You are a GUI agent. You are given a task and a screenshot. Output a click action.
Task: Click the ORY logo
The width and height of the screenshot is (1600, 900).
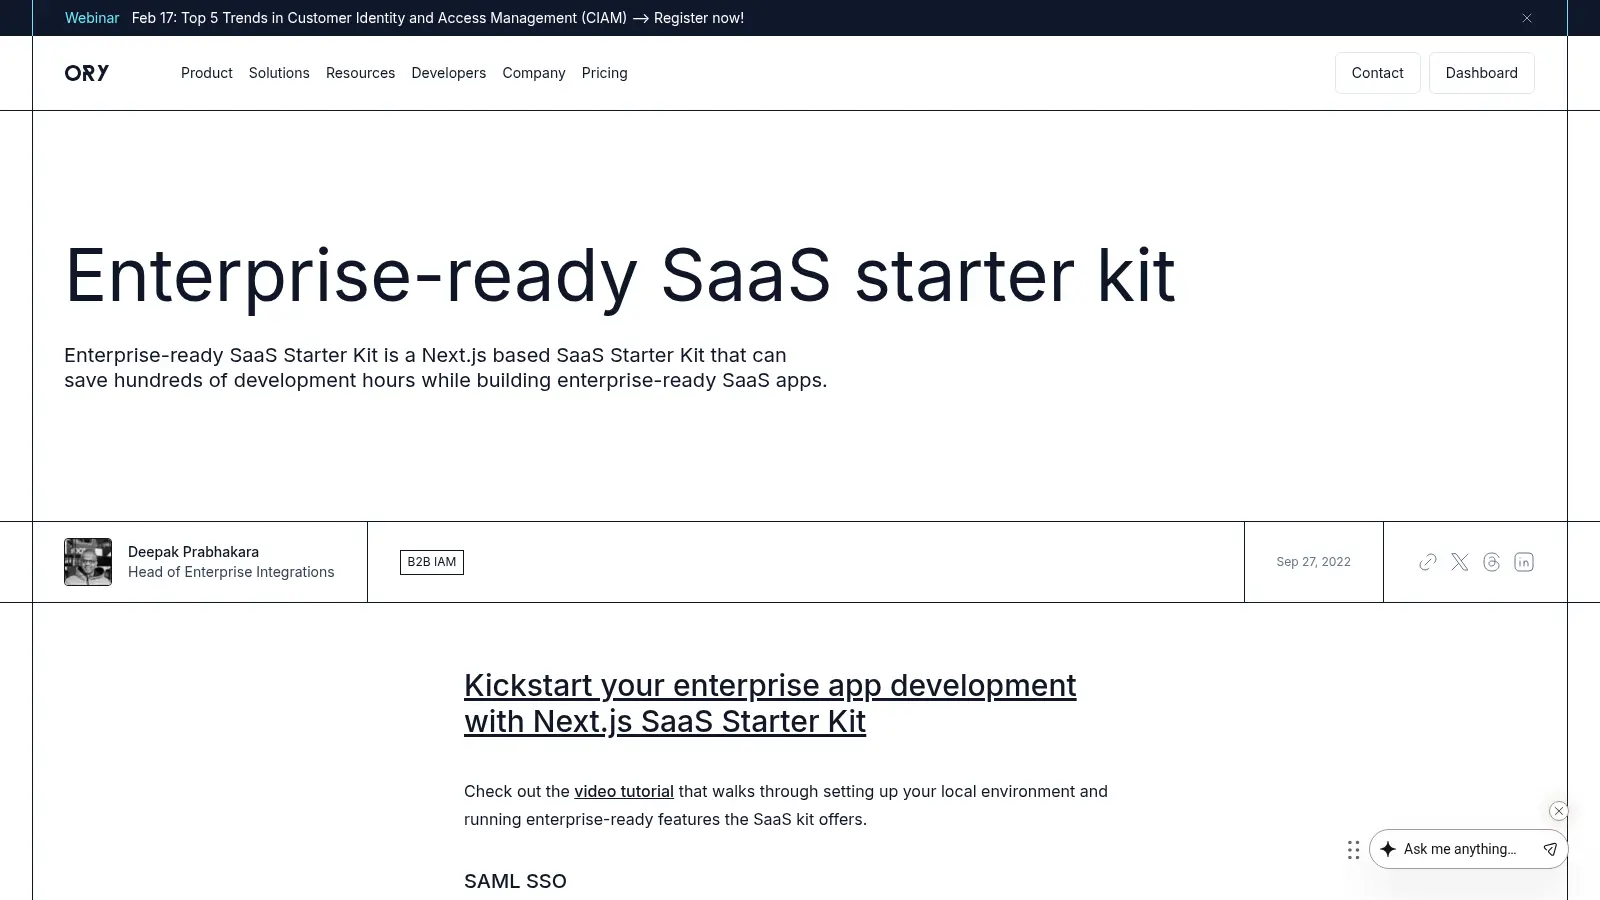coord(87,73)
